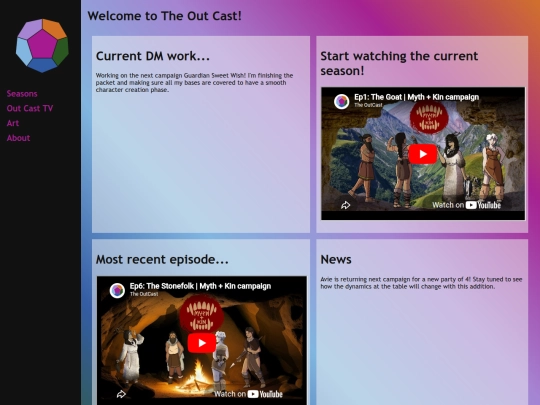The image size is (540, 405).
Task: Select the 'Most recent episode...' heading
Action: [x=162, y=259]
